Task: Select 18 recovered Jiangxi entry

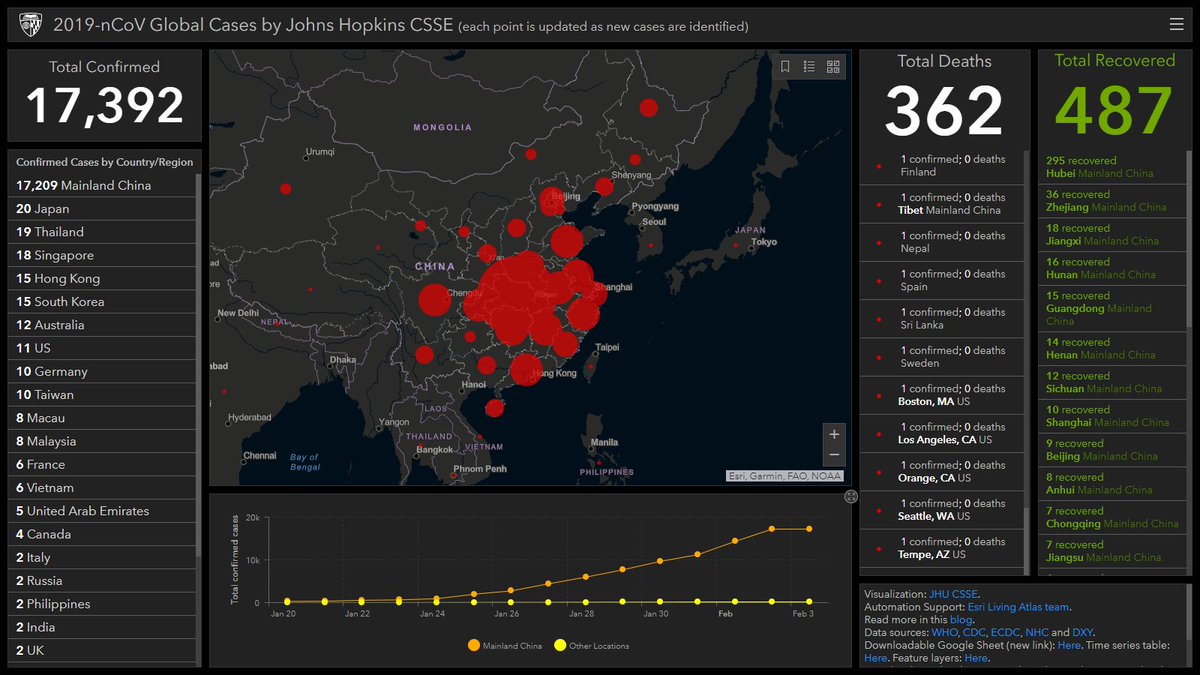Action: click(1112, 235)
